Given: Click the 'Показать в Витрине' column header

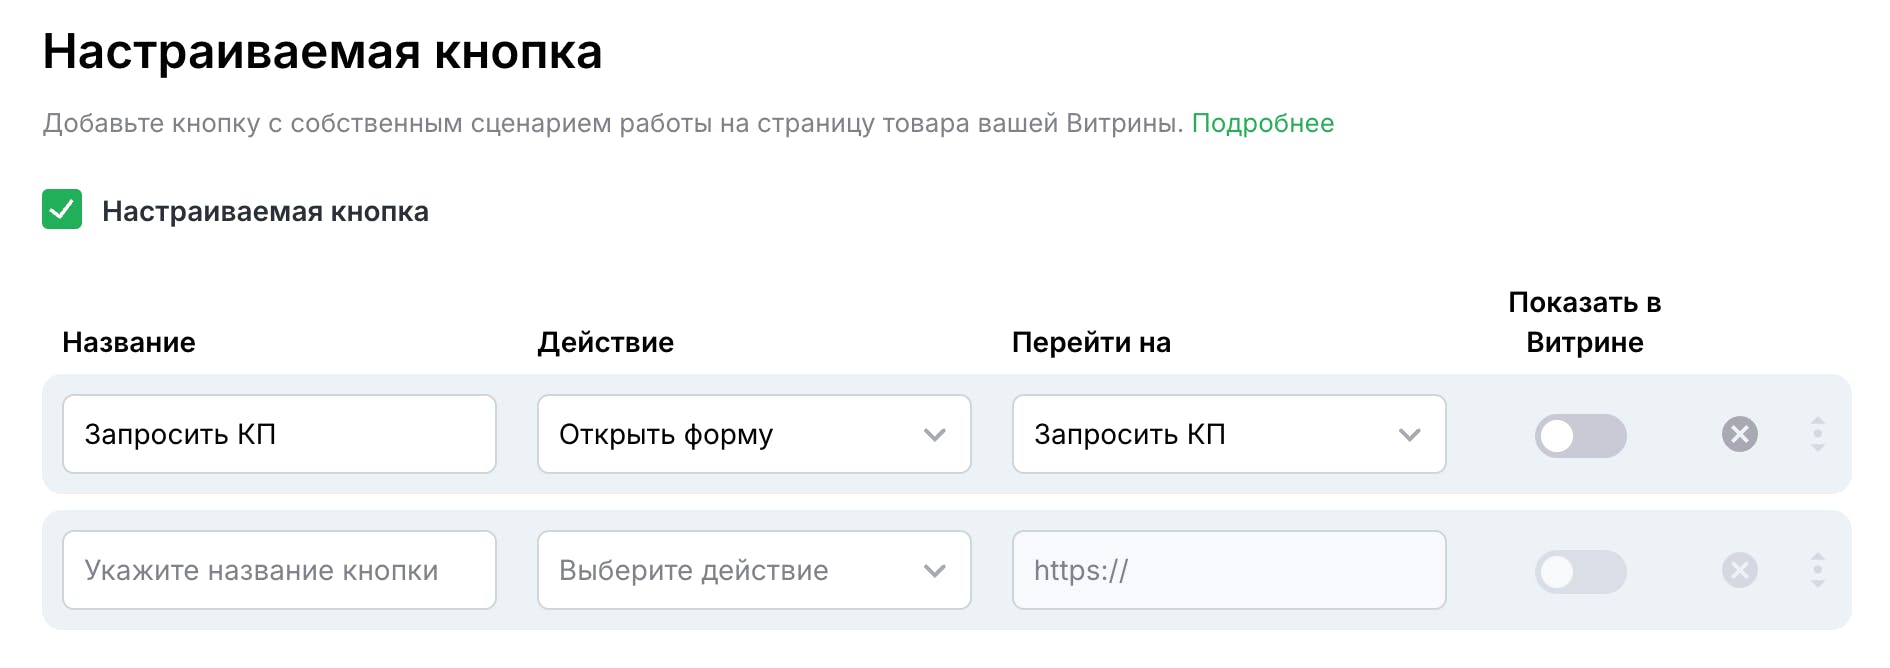Looking at the screenshot, I should point(1584,322).
